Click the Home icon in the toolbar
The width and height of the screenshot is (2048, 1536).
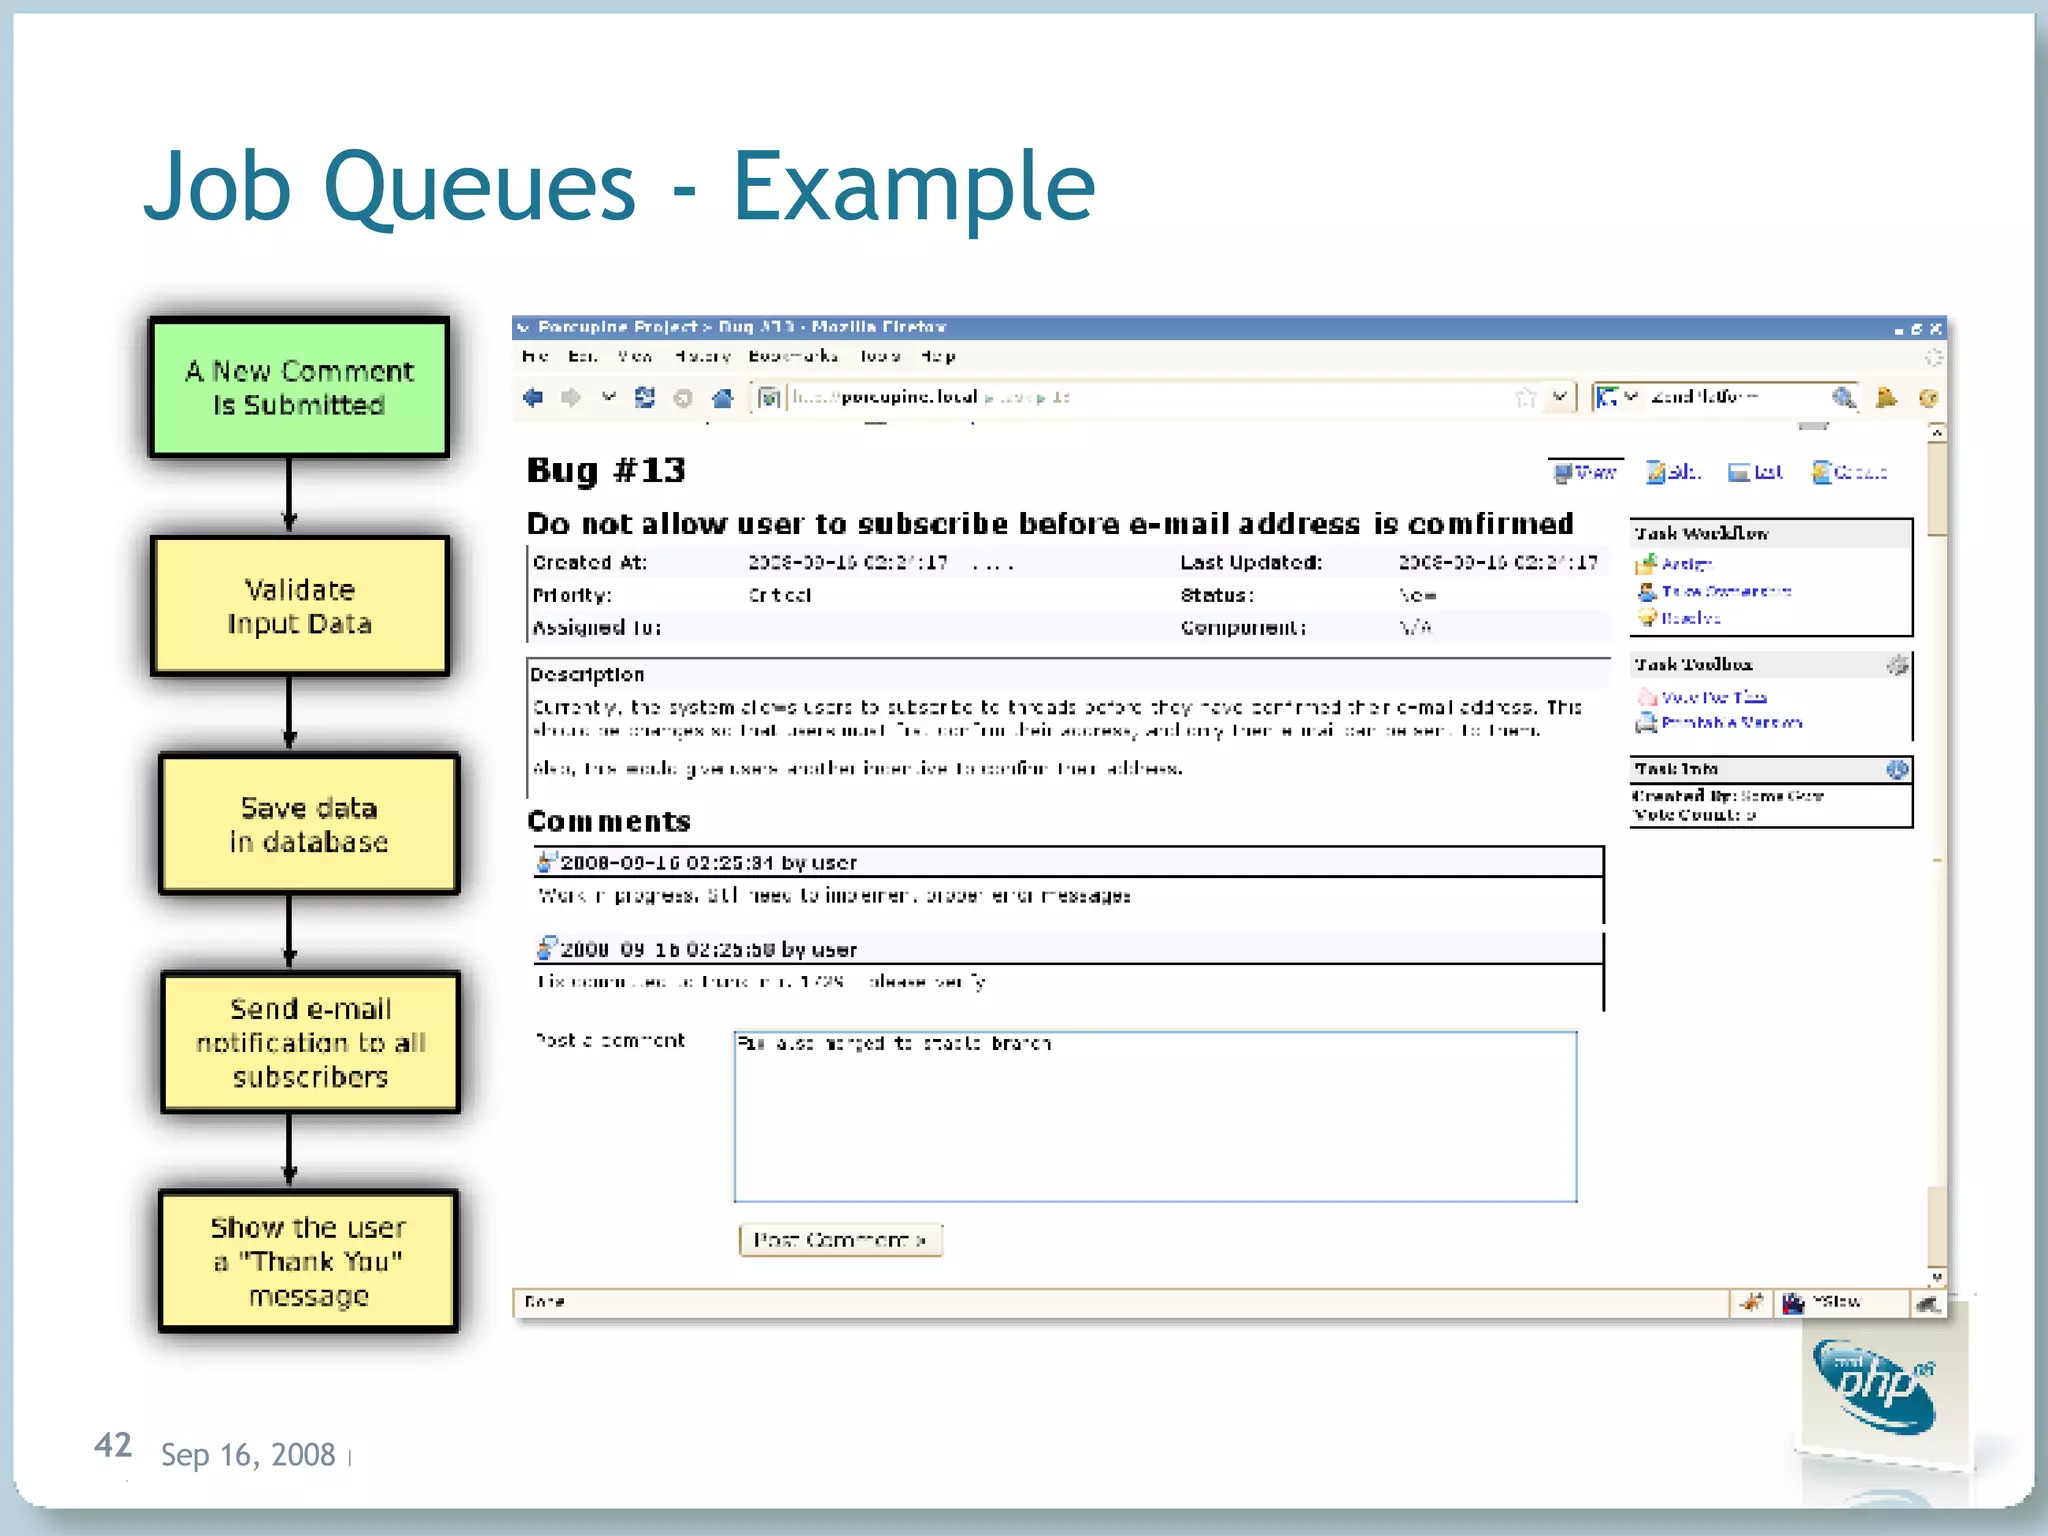722,398
